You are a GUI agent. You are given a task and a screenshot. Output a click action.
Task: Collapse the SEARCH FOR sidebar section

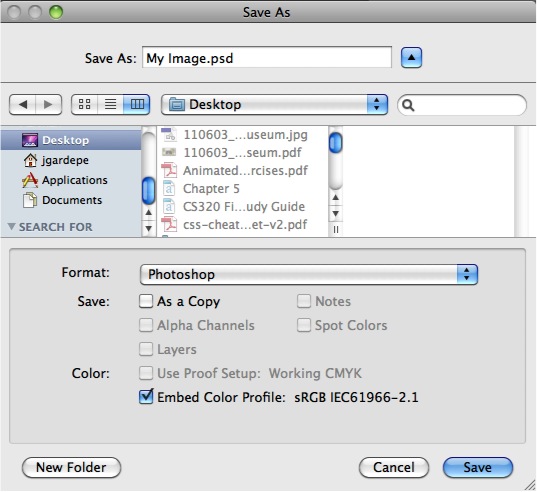point(11,226)
